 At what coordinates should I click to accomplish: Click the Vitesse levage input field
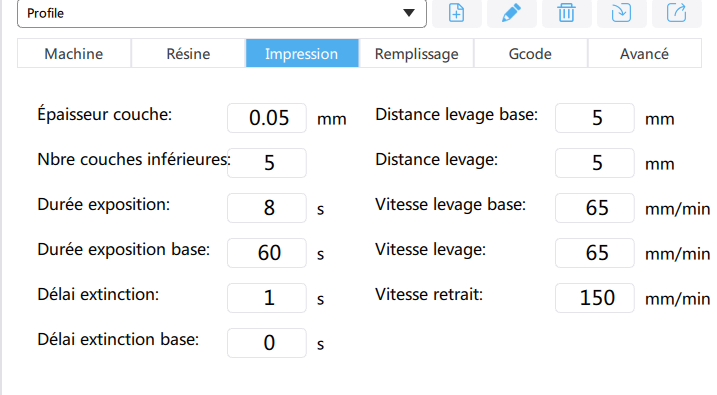(595, 253)
